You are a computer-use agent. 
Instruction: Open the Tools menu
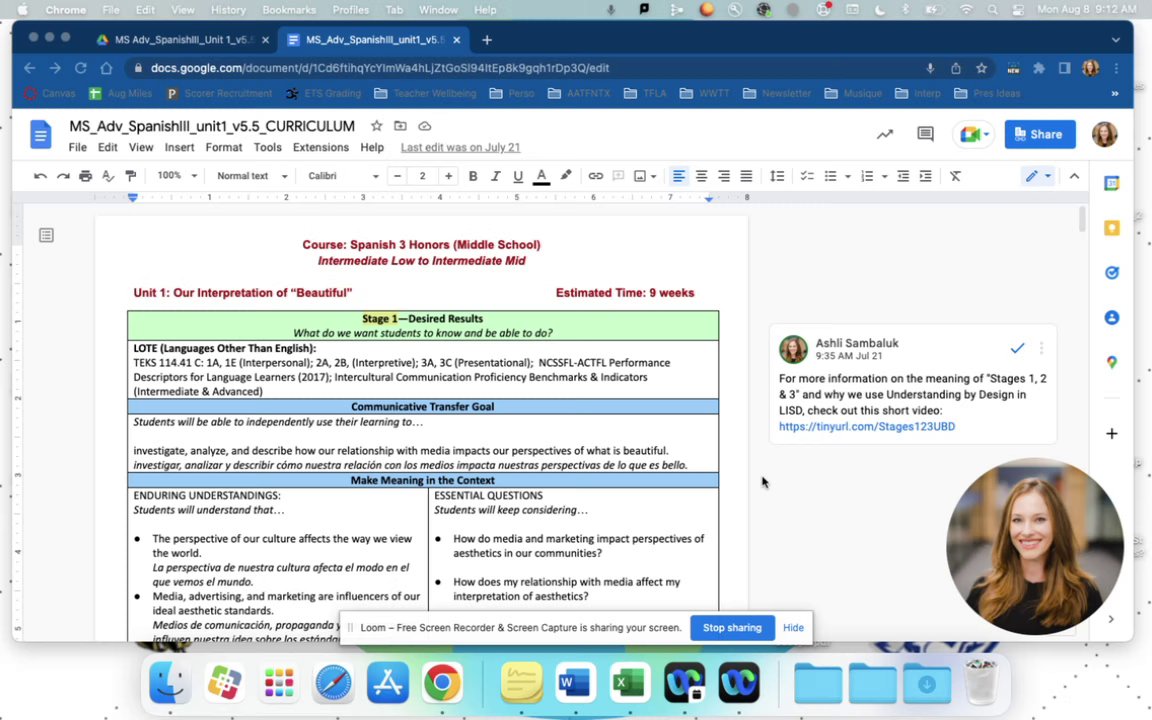point(267,148)
